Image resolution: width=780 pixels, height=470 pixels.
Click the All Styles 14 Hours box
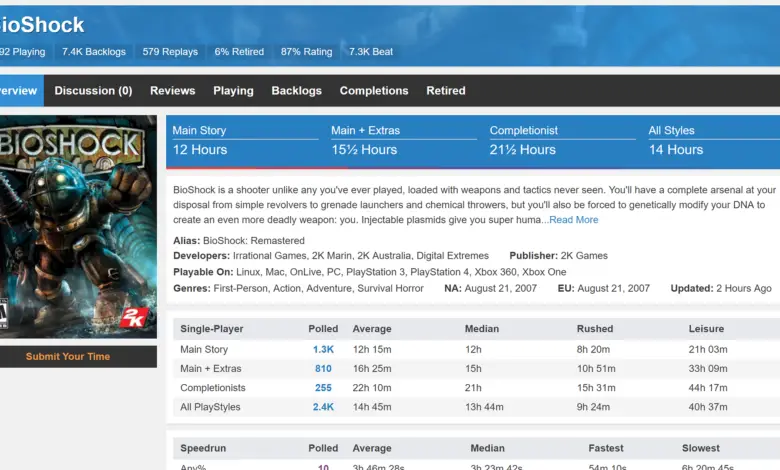coord(714,141)
